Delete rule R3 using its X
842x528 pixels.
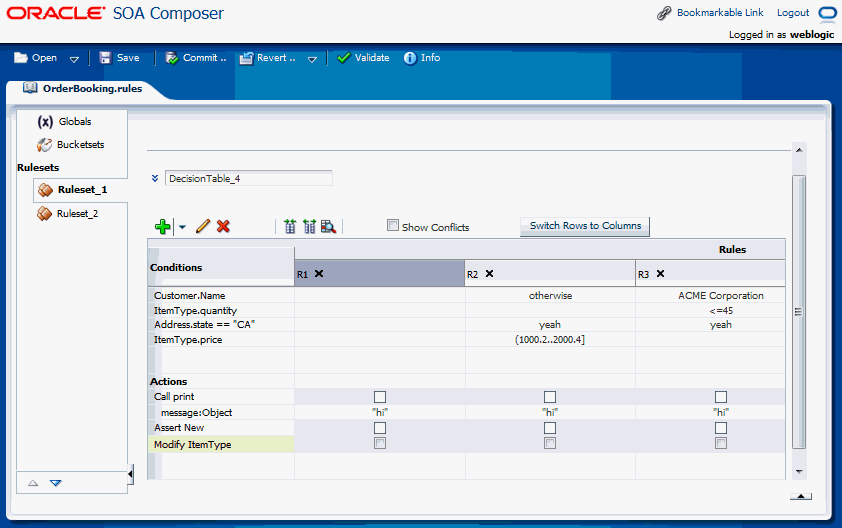click(x=660, y=273)
